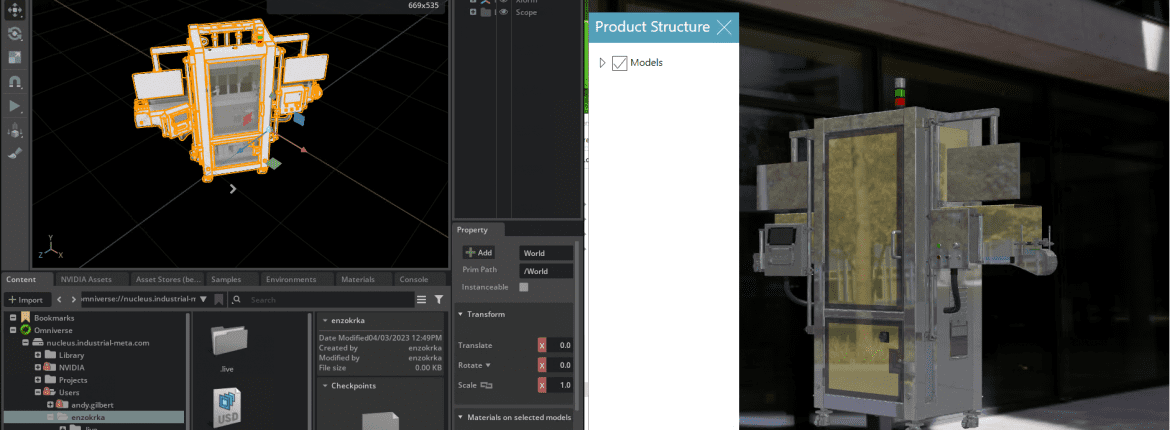The image size is (1170, 430).
Task: Expand the Library folder
Action: pos(38,355)
